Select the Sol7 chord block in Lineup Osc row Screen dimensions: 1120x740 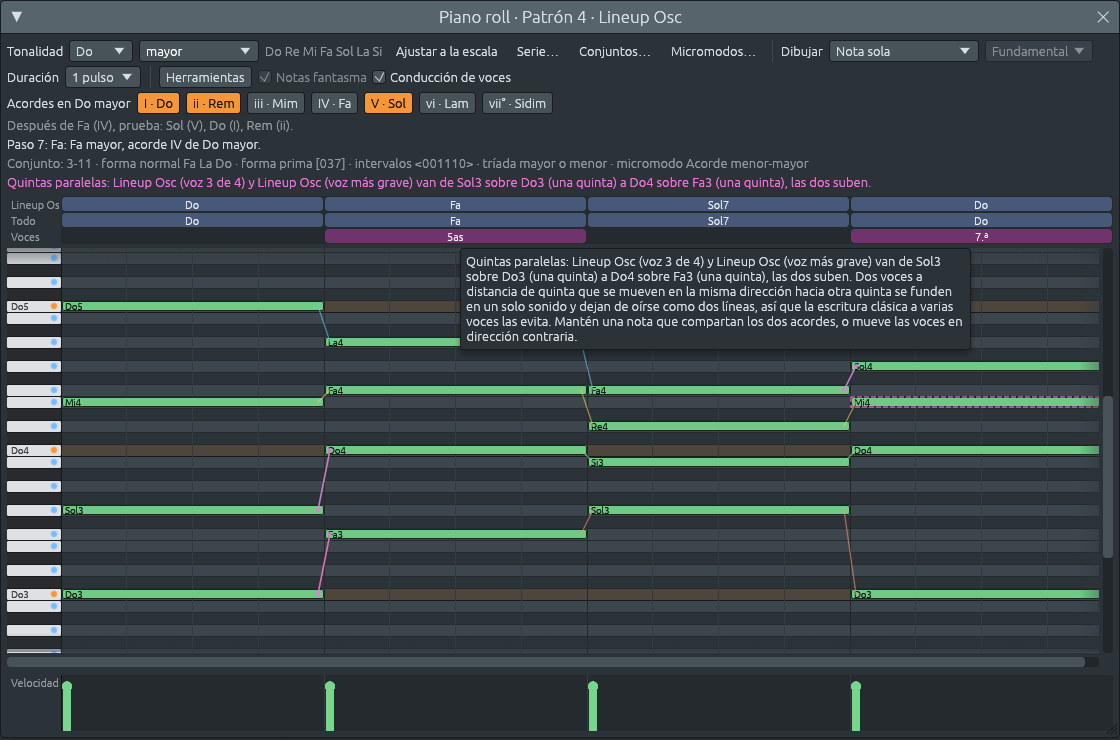click(718, 205)
